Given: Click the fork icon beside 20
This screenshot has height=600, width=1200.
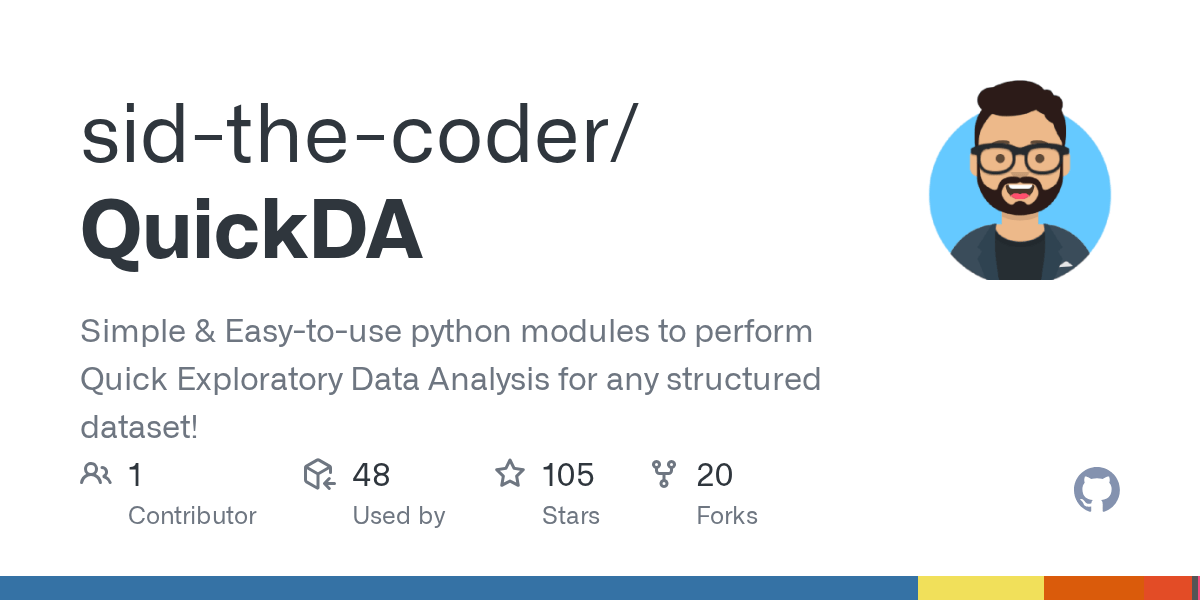Looking at the screenshot, I should [664, 474].
